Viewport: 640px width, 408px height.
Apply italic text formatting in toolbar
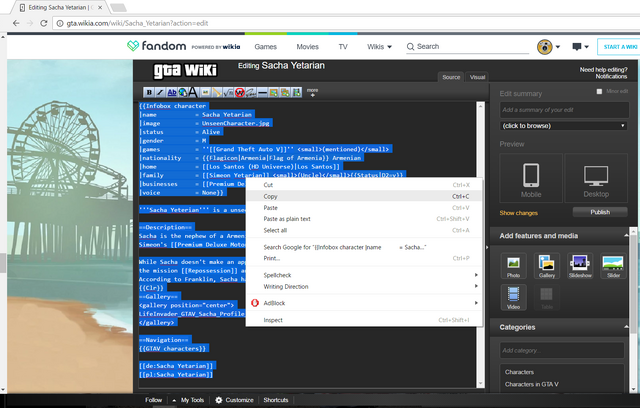[160, 93]
